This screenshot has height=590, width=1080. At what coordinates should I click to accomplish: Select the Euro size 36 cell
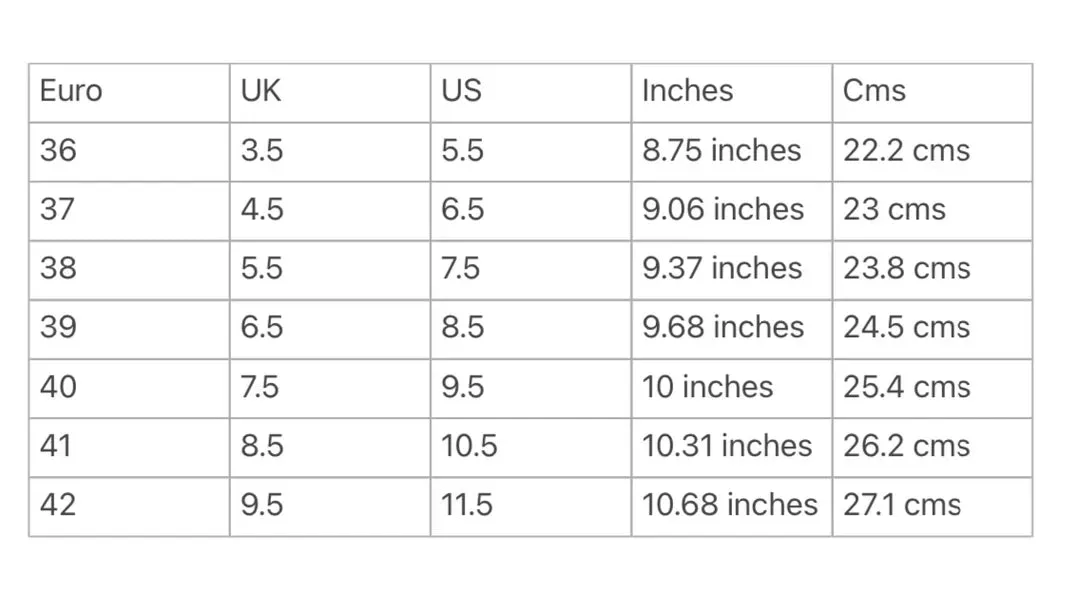[129, 152]
